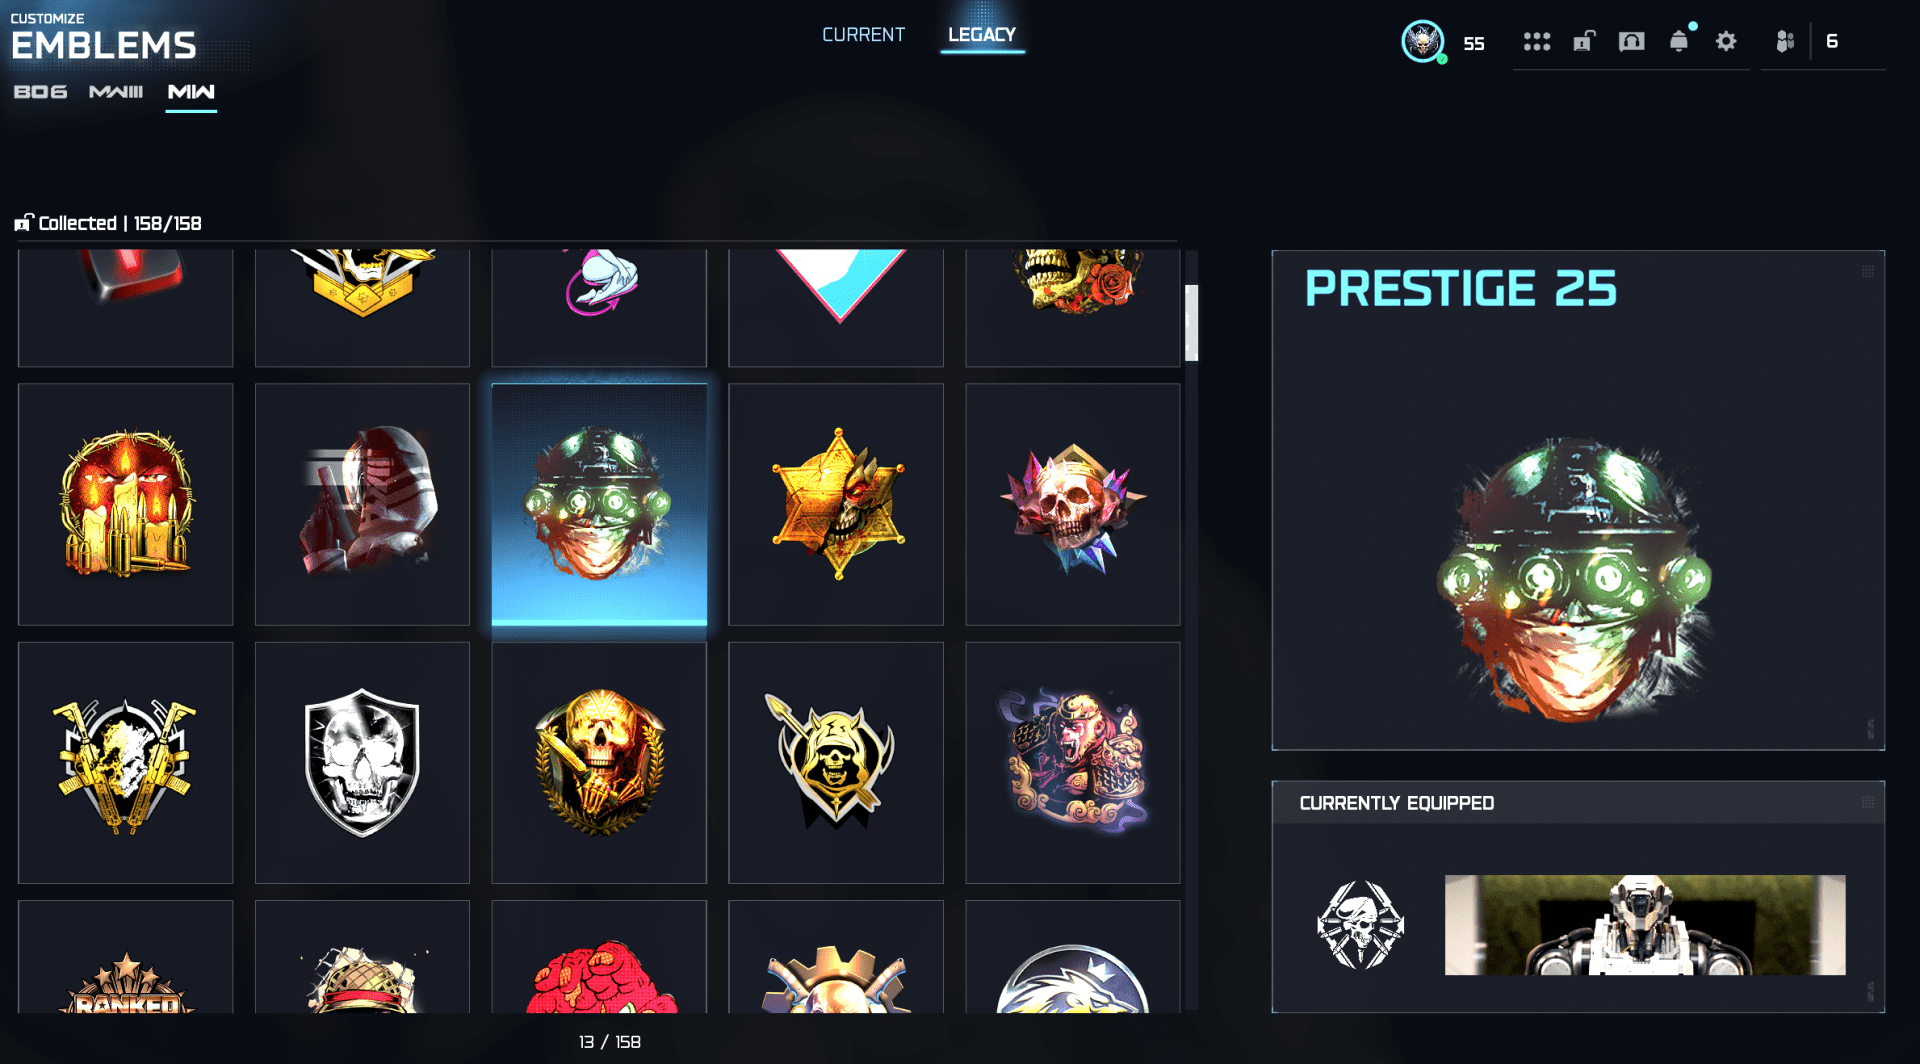Switch to the LEGACY tab

coord(982,35)
